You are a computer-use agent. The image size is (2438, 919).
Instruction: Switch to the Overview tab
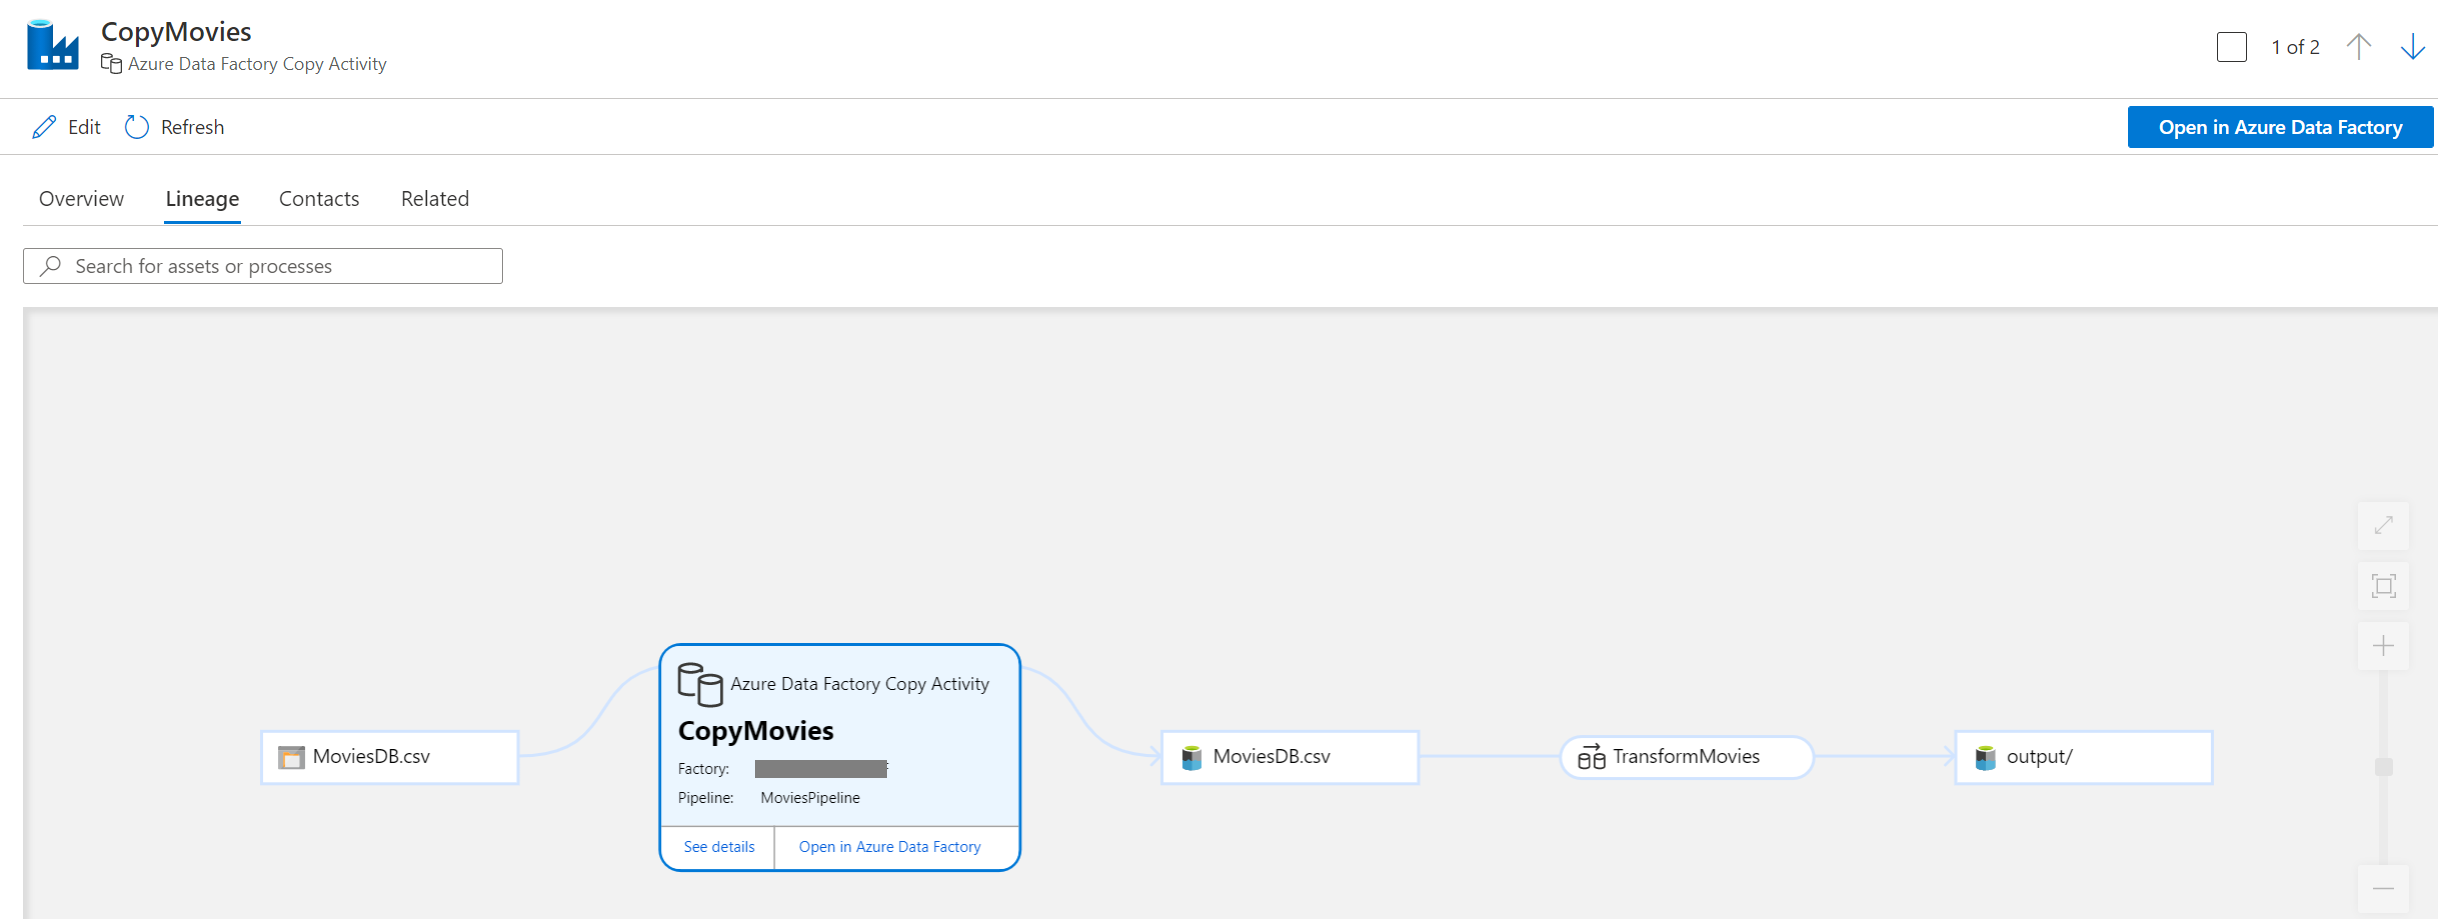81,199
